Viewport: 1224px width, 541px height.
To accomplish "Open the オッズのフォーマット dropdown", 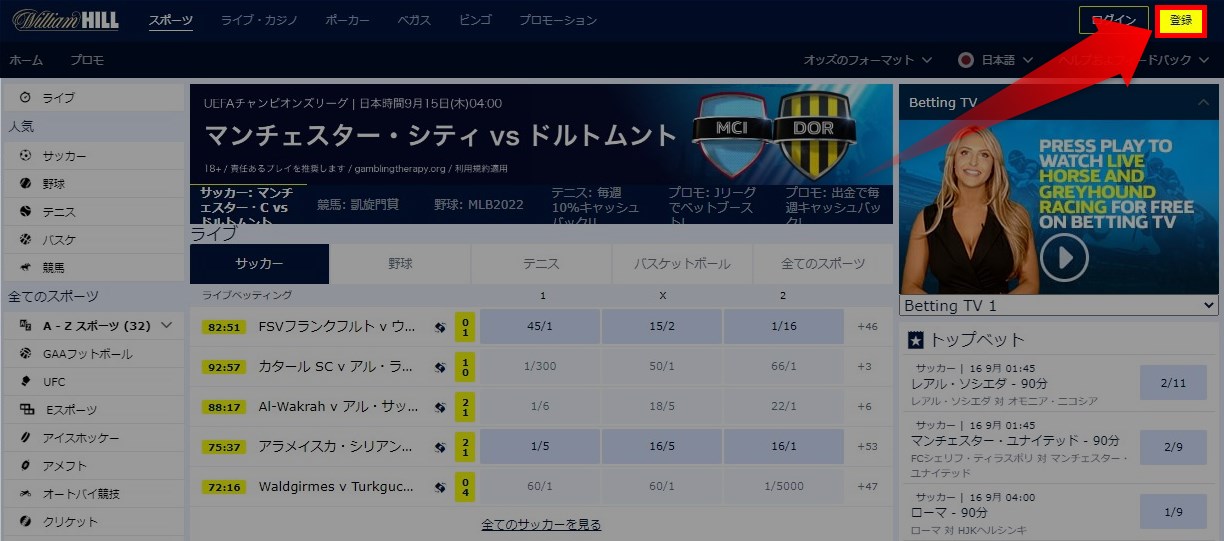I will (868, 60).
